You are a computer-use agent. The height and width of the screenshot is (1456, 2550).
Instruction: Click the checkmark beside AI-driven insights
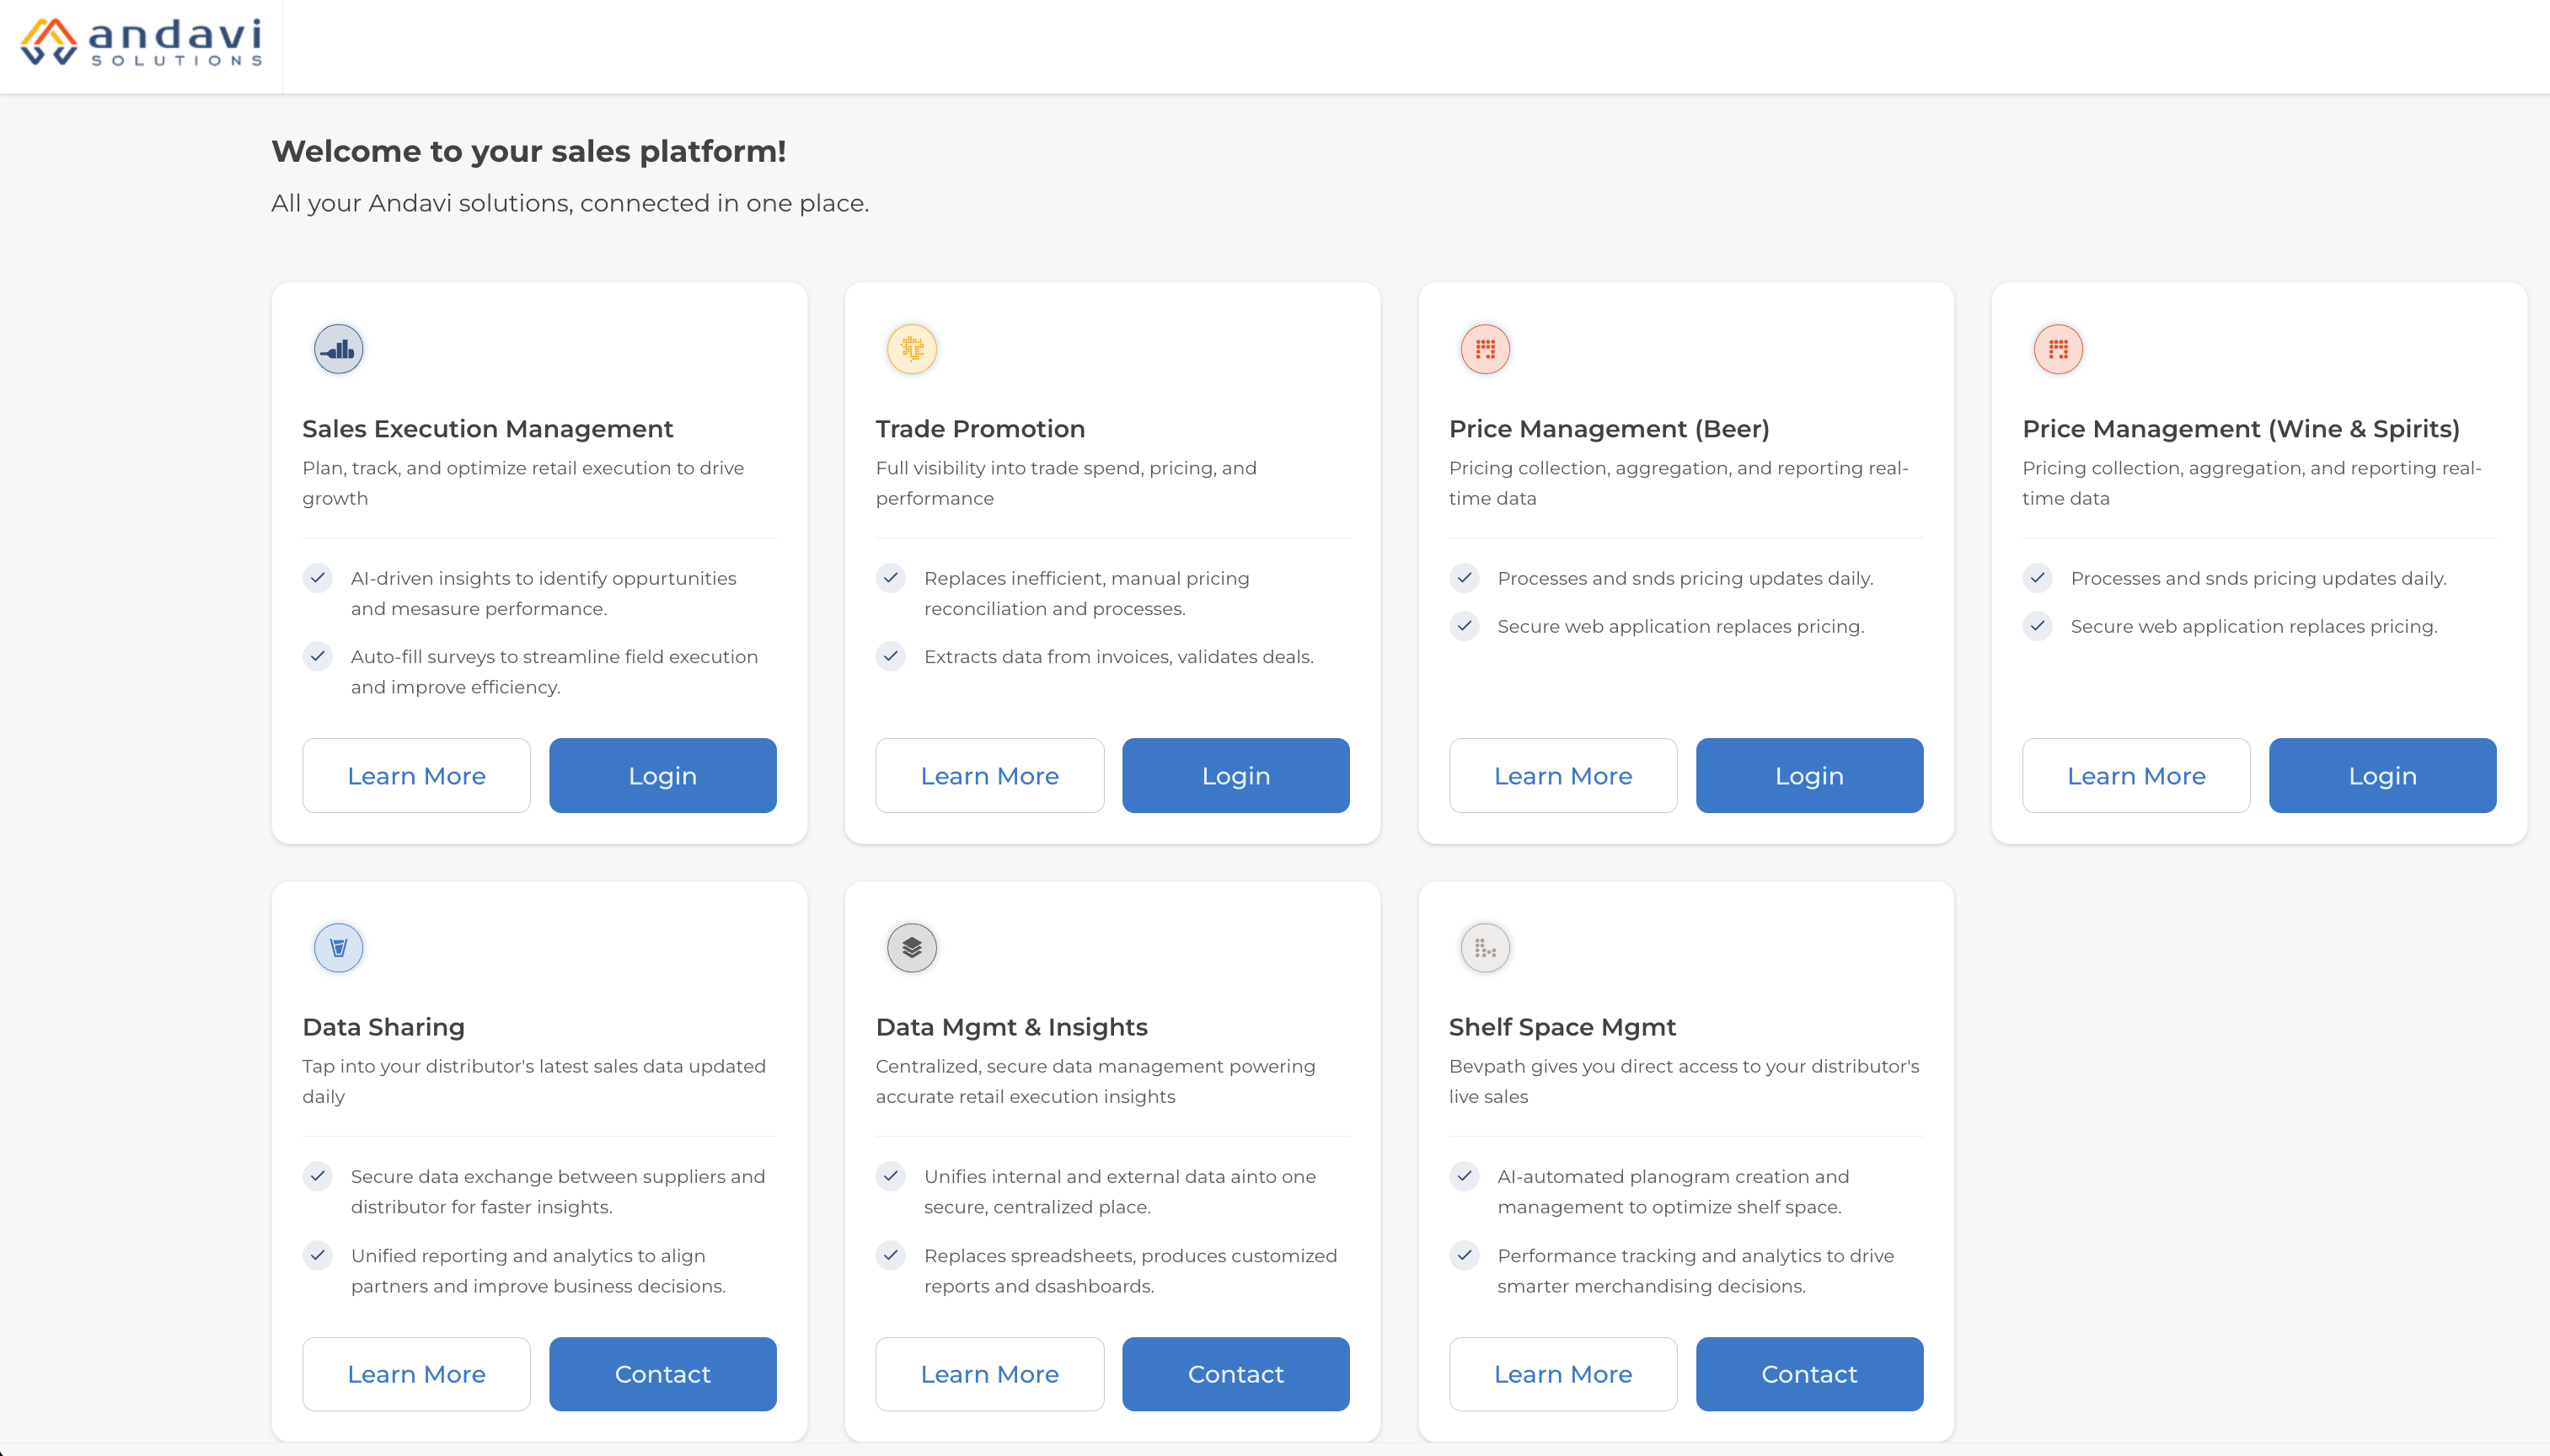pos(317,577)
